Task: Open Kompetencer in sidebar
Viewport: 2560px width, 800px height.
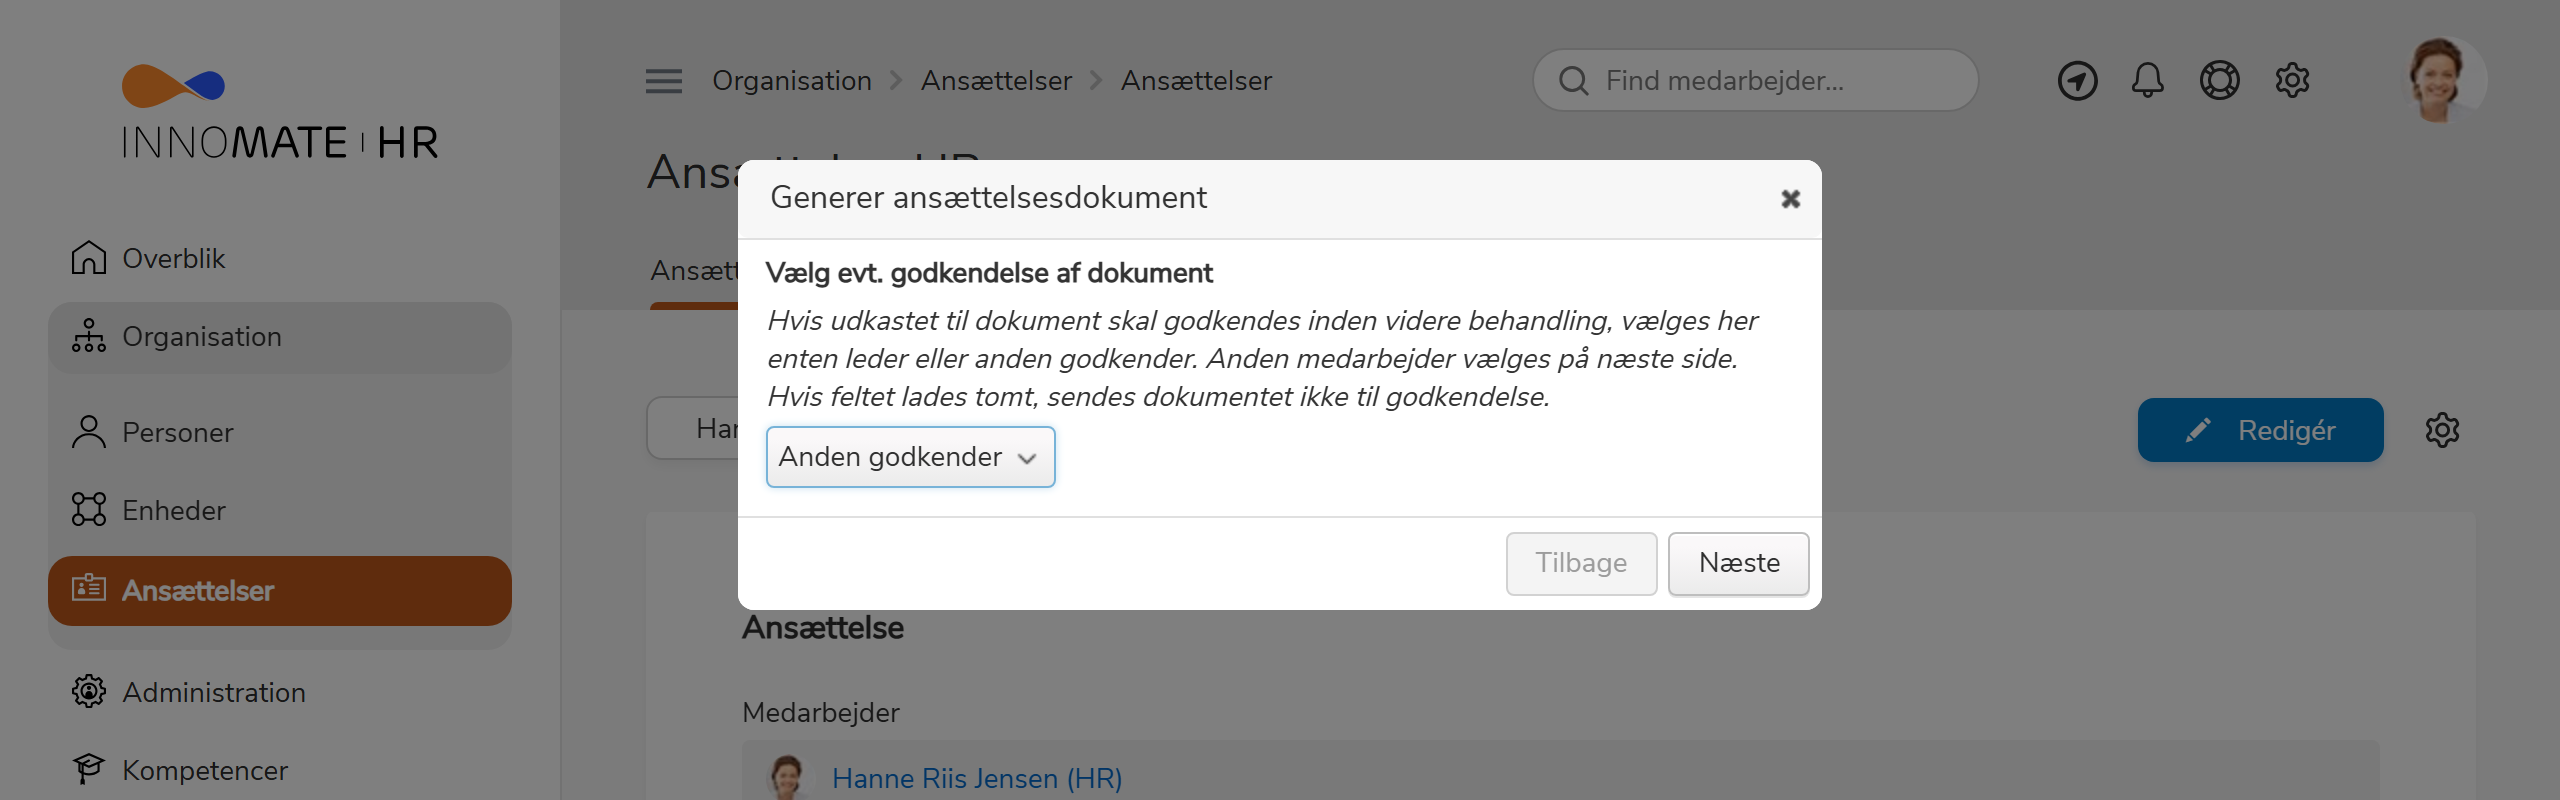Action: click(x=179, y=770)
